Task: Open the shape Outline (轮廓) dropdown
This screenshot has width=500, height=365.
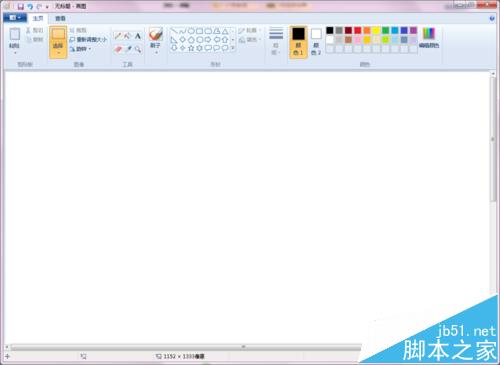Action: pyautogui.click(x=250, y=31)
